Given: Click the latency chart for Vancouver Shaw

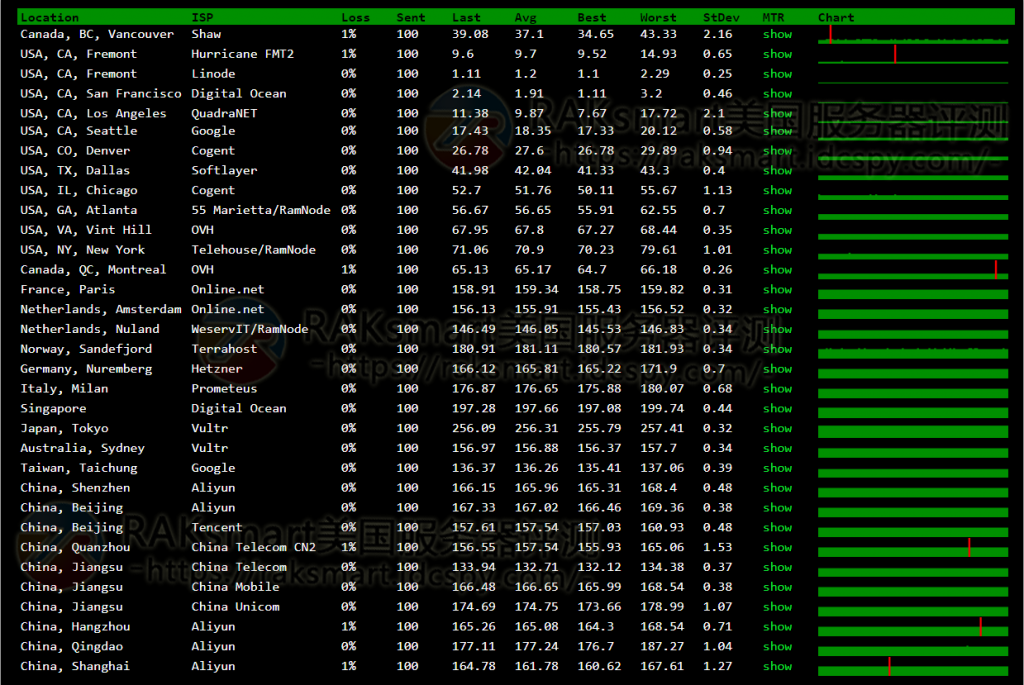Looking at the screenshot, I should click(913, 34).
